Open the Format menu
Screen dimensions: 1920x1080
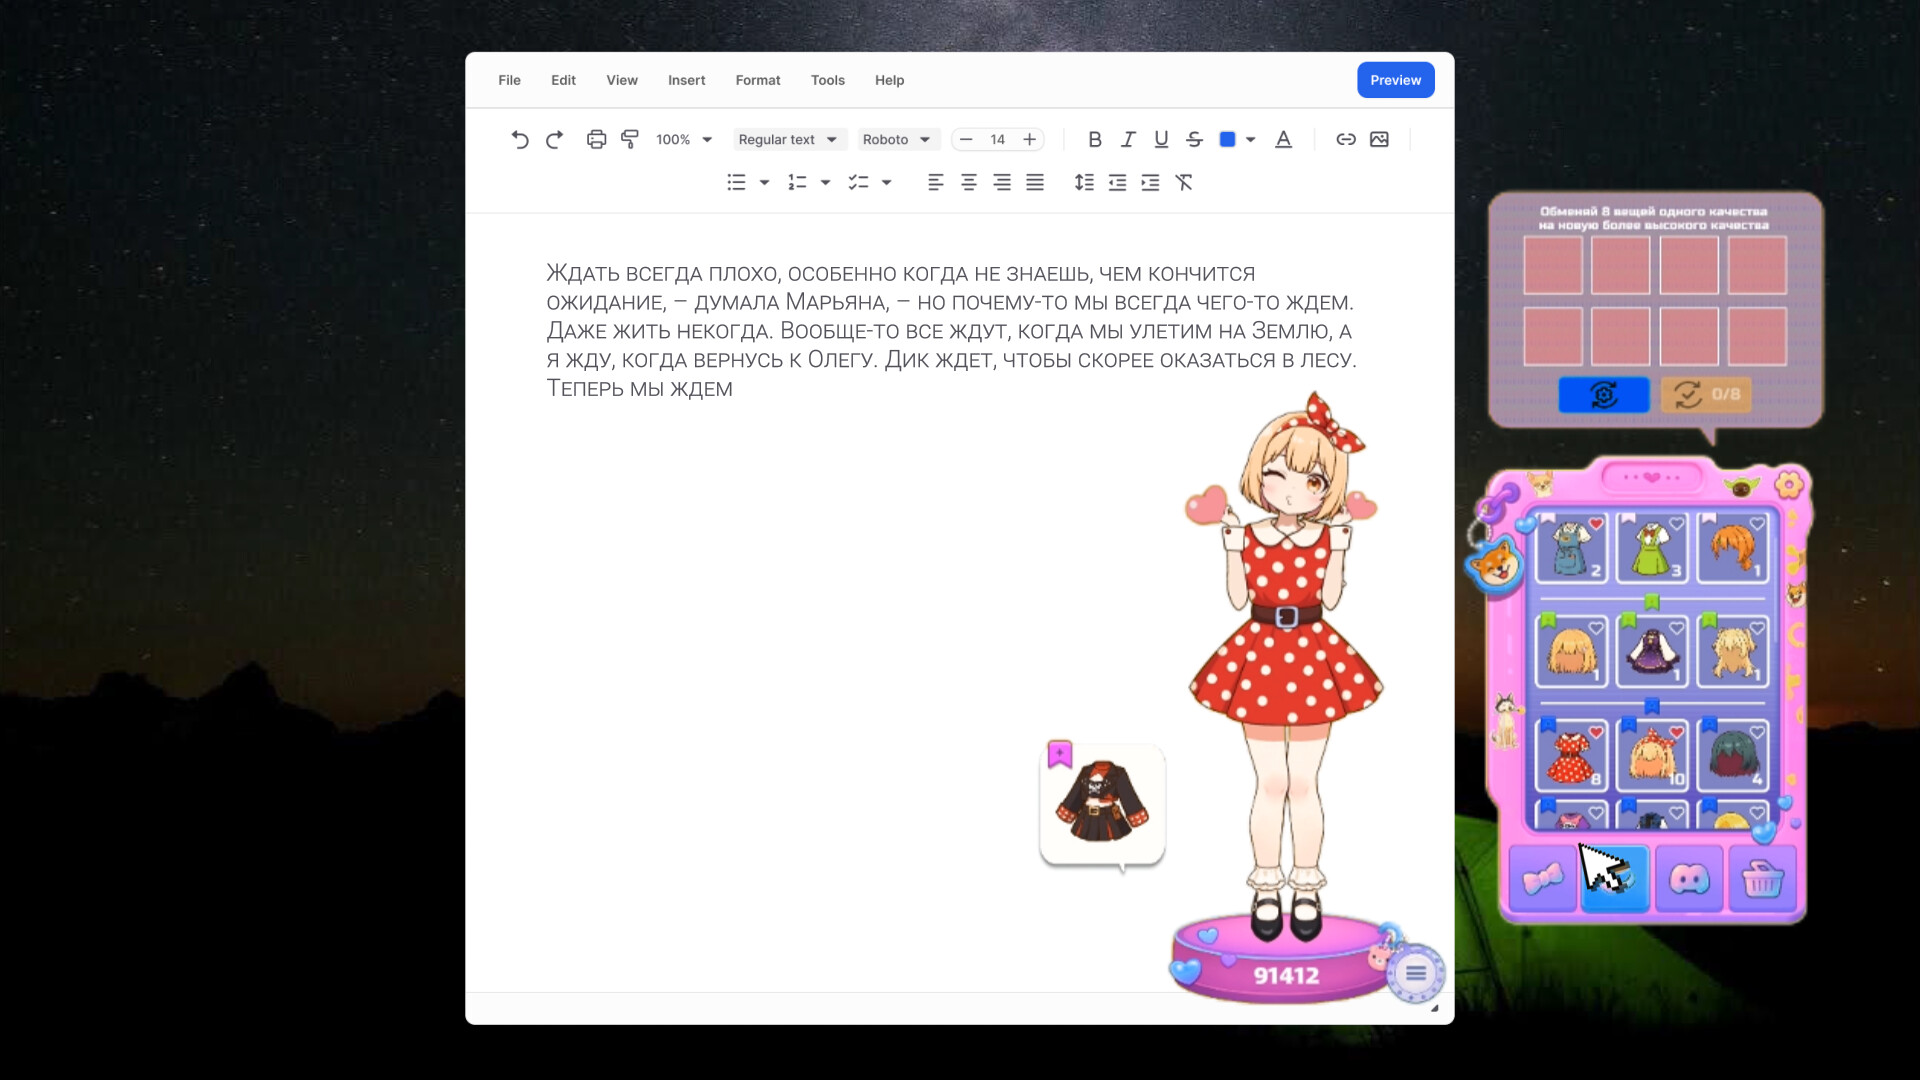coord(757,80)
